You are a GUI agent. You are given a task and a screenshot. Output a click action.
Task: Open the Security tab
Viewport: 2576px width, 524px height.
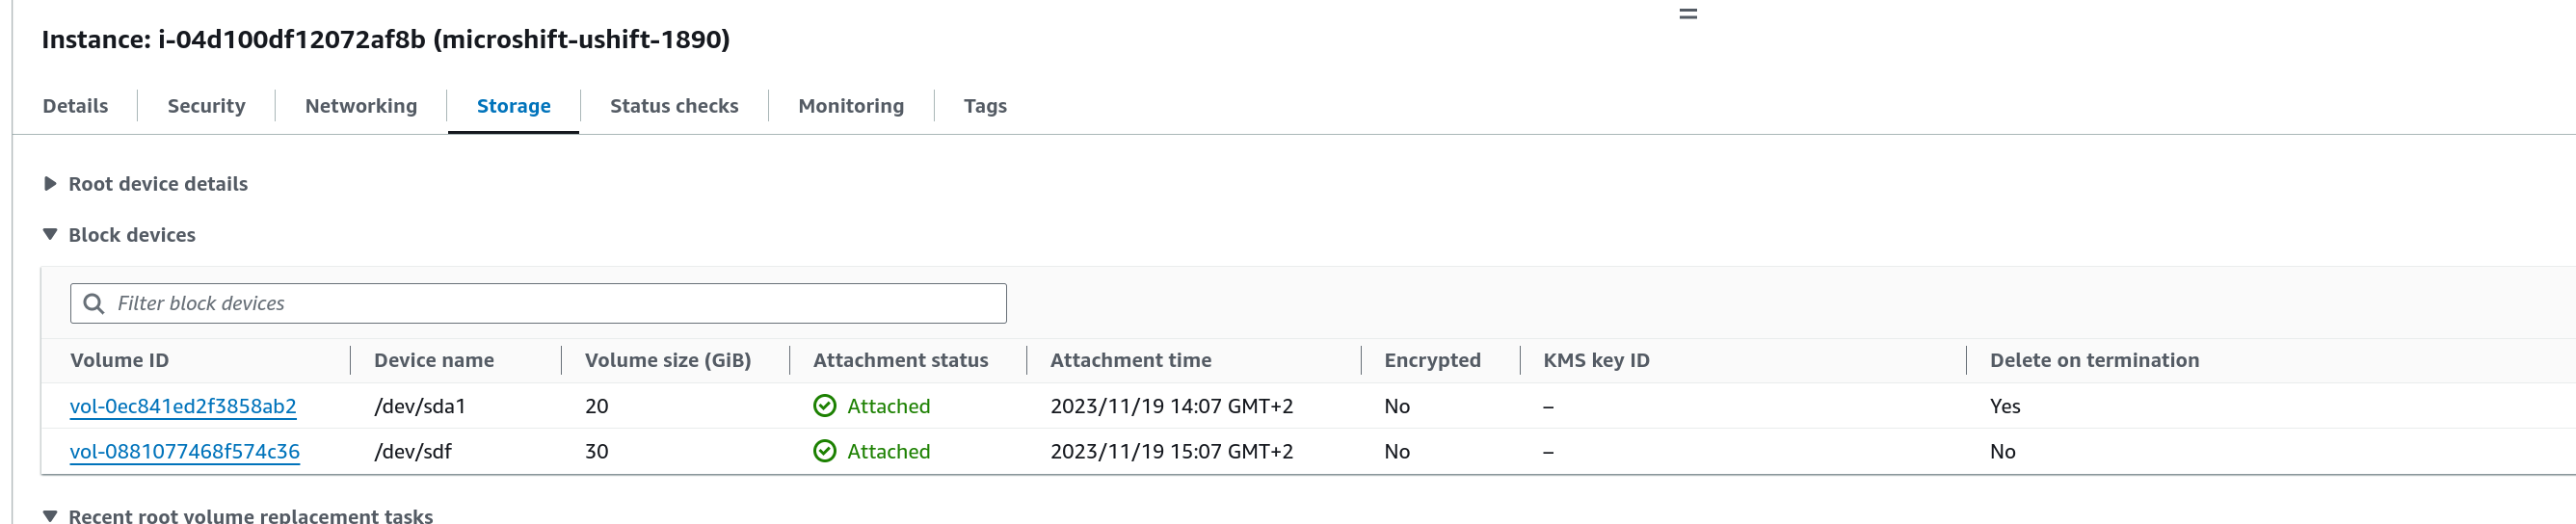206,106
